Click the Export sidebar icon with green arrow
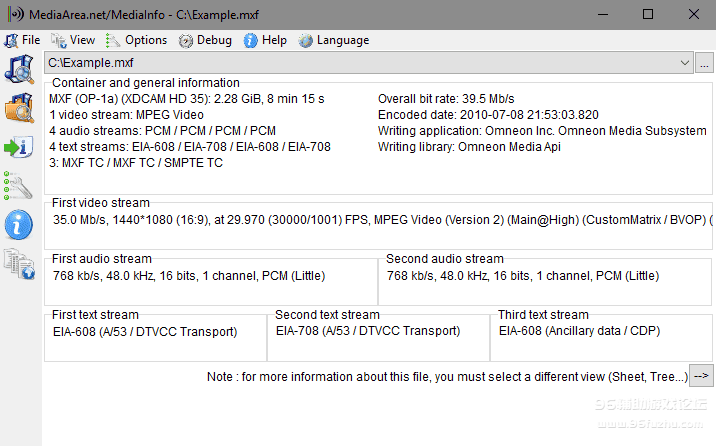This screenshot has height=446, width=716. [x=19, y=147]
